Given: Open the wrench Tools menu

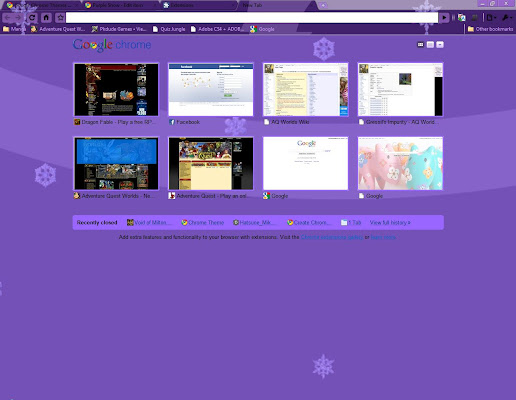Looking at the screenshot, I should [x=507, y=18].
